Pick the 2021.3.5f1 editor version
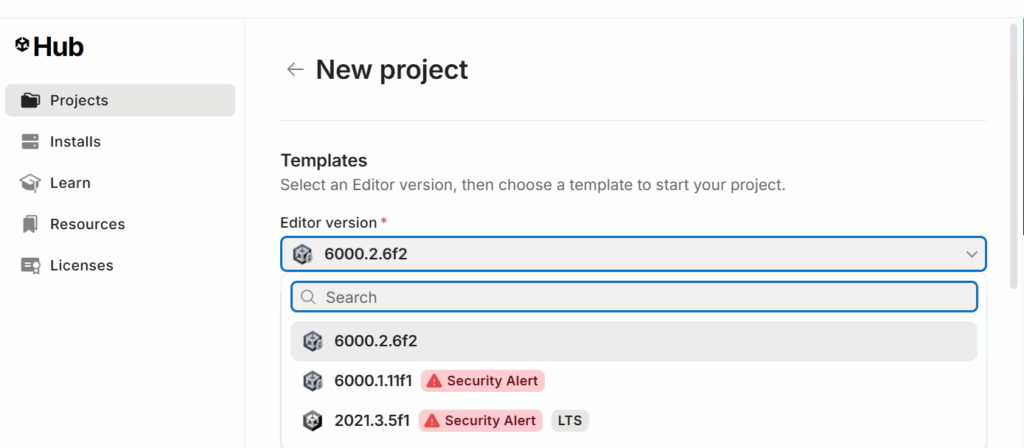Image resolution: width=1024 pixels, height=448 pixels. [x=370, y=420]
